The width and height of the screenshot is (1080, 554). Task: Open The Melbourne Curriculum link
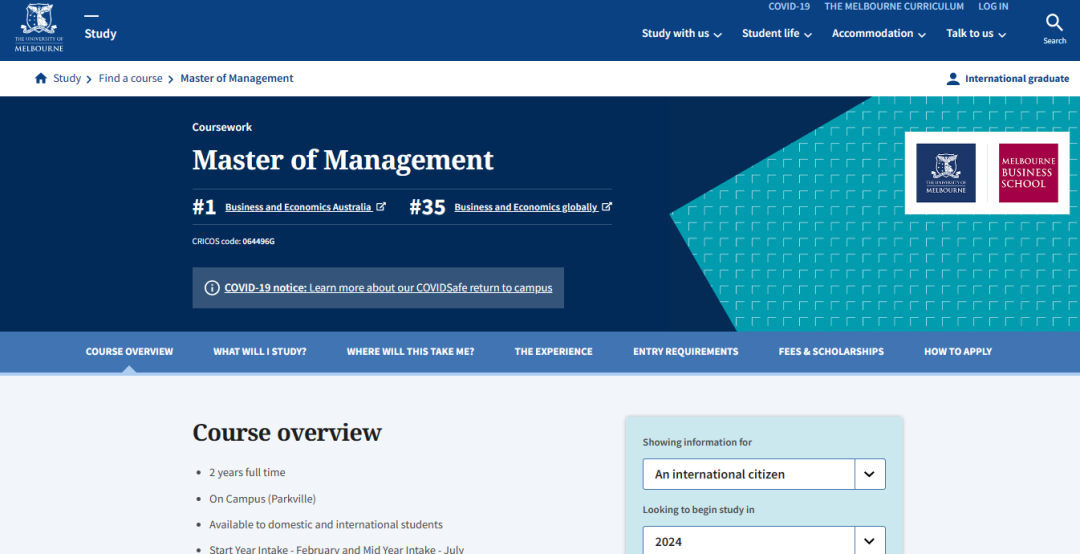tap(894, 7)
